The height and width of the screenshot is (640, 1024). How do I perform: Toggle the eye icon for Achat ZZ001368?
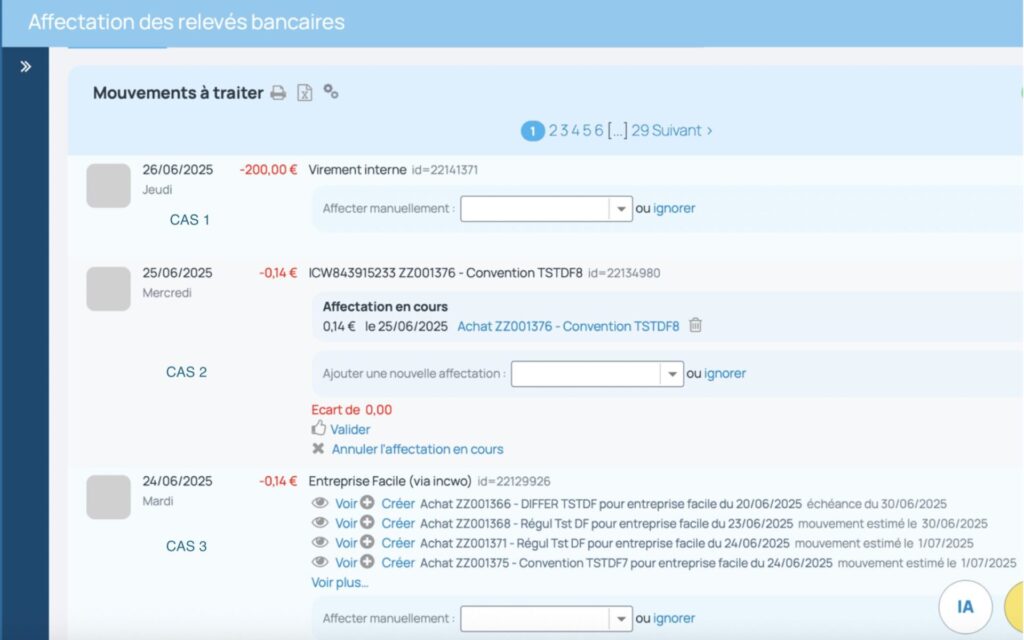[x=320, y=523]
